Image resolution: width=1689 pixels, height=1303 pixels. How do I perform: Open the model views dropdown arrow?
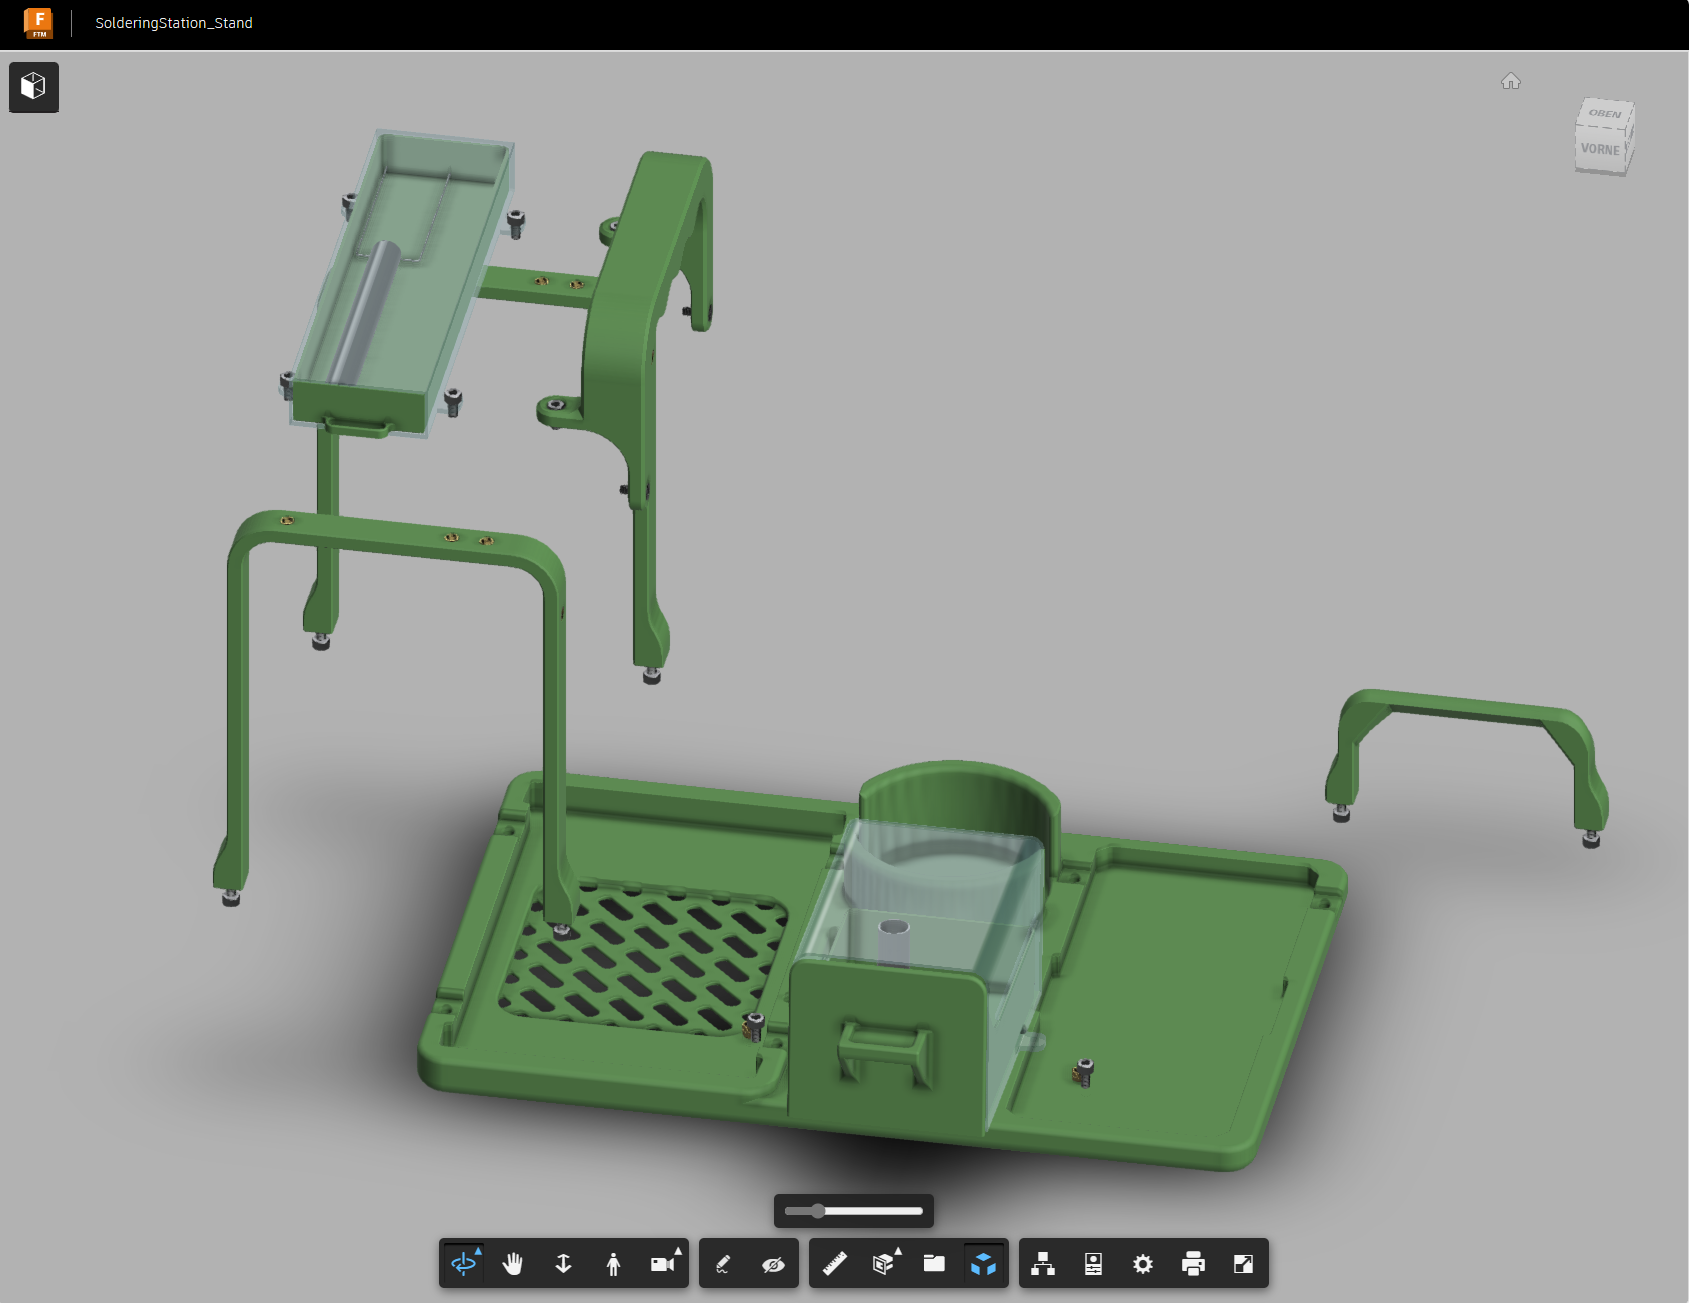pos(899,1249)
